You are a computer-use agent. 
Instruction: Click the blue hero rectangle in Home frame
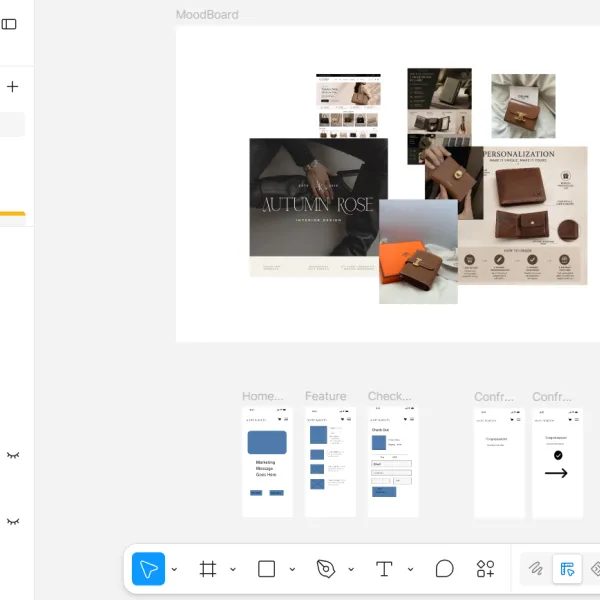pyautogui.click(x=267, y=442)
